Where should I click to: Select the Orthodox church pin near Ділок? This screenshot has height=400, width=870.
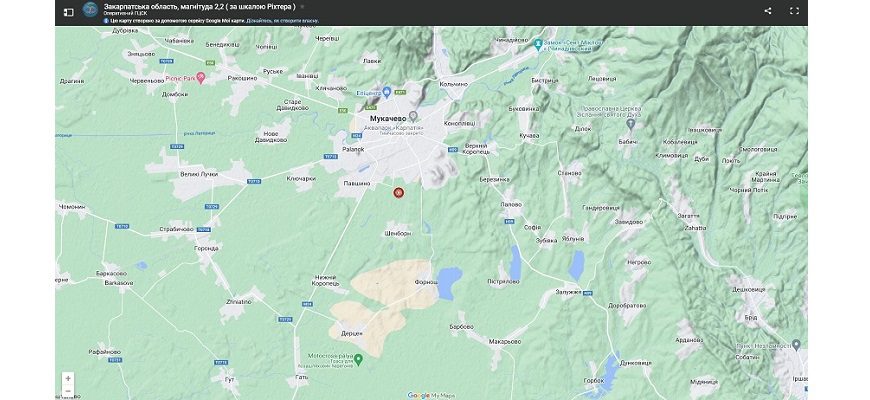[630, 124]
